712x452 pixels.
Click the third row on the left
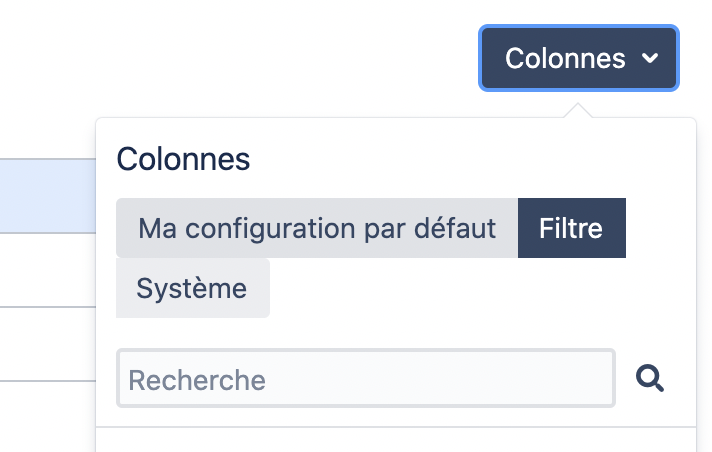coord(47,343)
